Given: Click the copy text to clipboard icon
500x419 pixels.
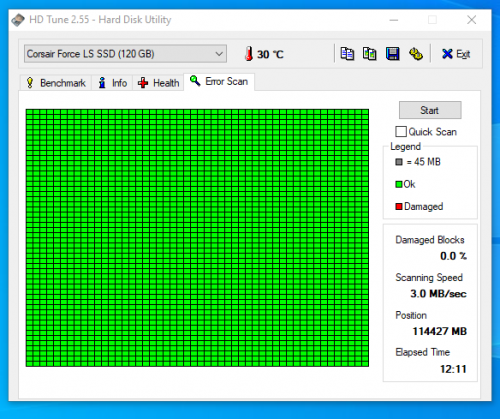Looking at the screenshot, I should (x=347, y=54).
